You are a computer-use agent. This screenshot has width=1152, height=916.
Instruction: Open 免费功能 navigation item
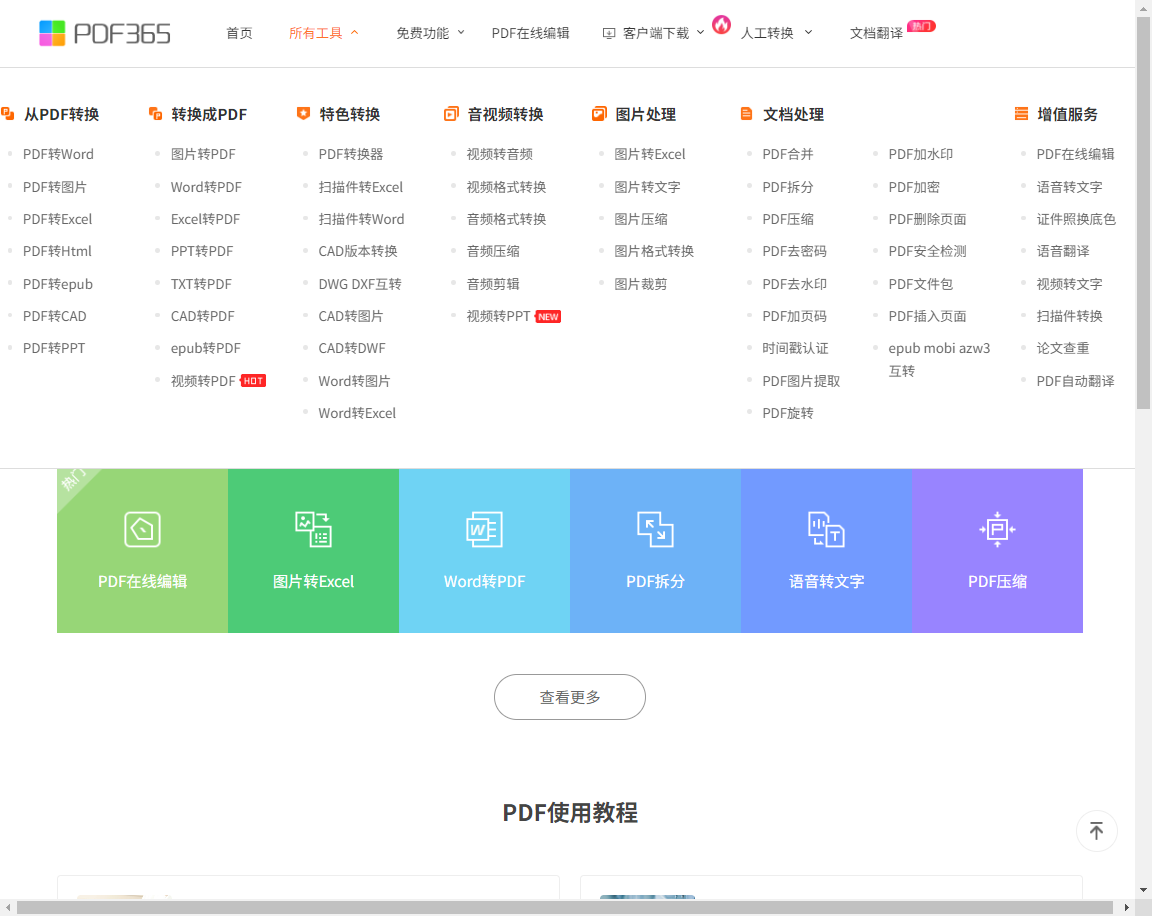pos(422,33)
